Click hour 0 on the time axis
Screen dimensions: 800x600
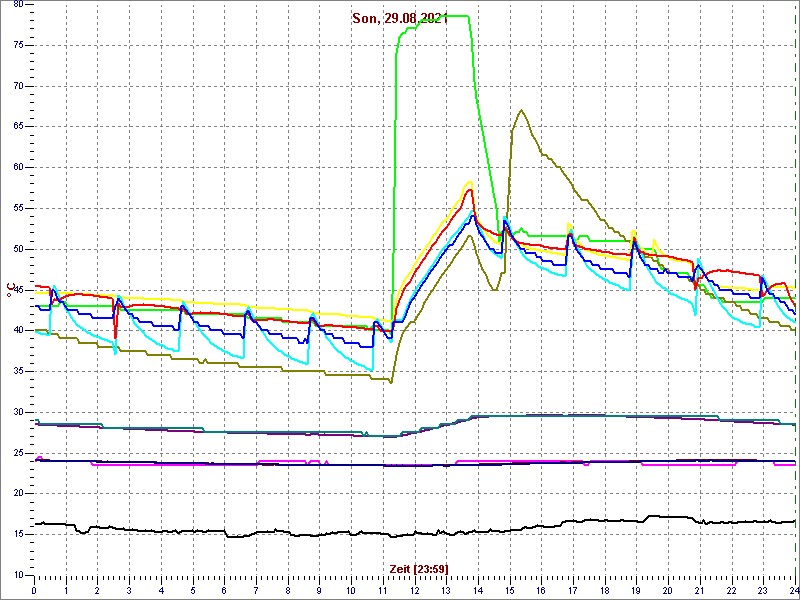[x=34, y=591]
